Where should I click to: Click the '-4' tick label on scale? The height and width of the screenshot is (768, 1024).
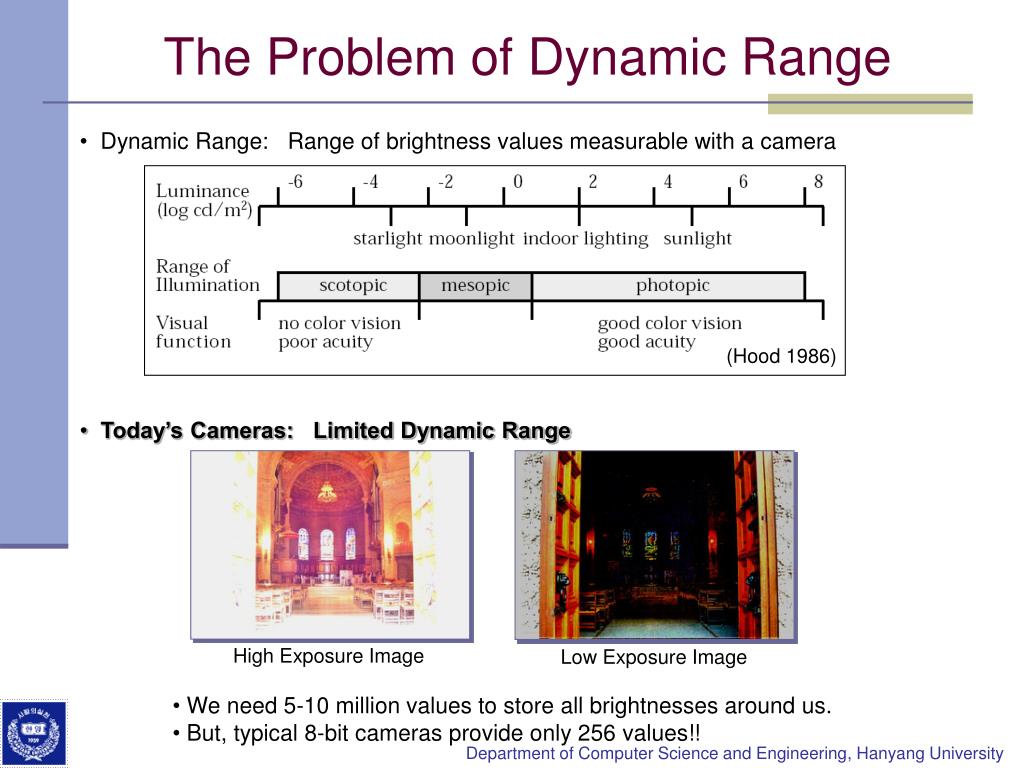click(370, 182)
